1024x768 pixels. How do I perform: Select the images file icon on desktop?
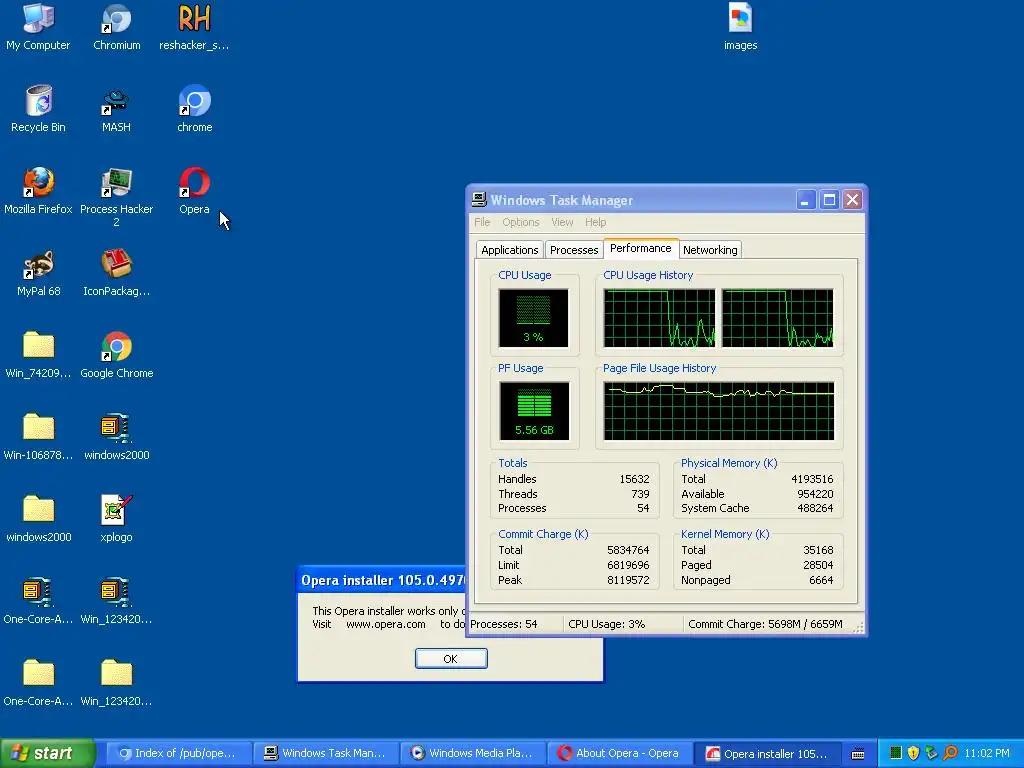740,27
